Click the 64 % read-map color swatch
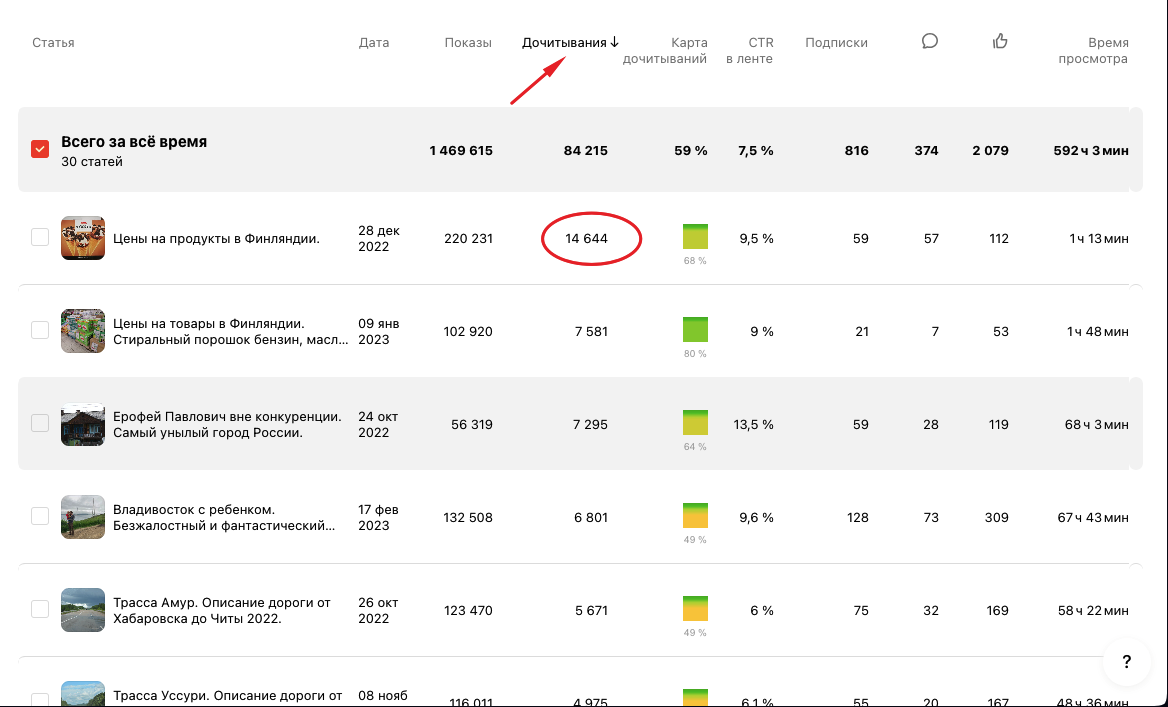Screen dimensions: 1168x707 click(x=695, y=422)
